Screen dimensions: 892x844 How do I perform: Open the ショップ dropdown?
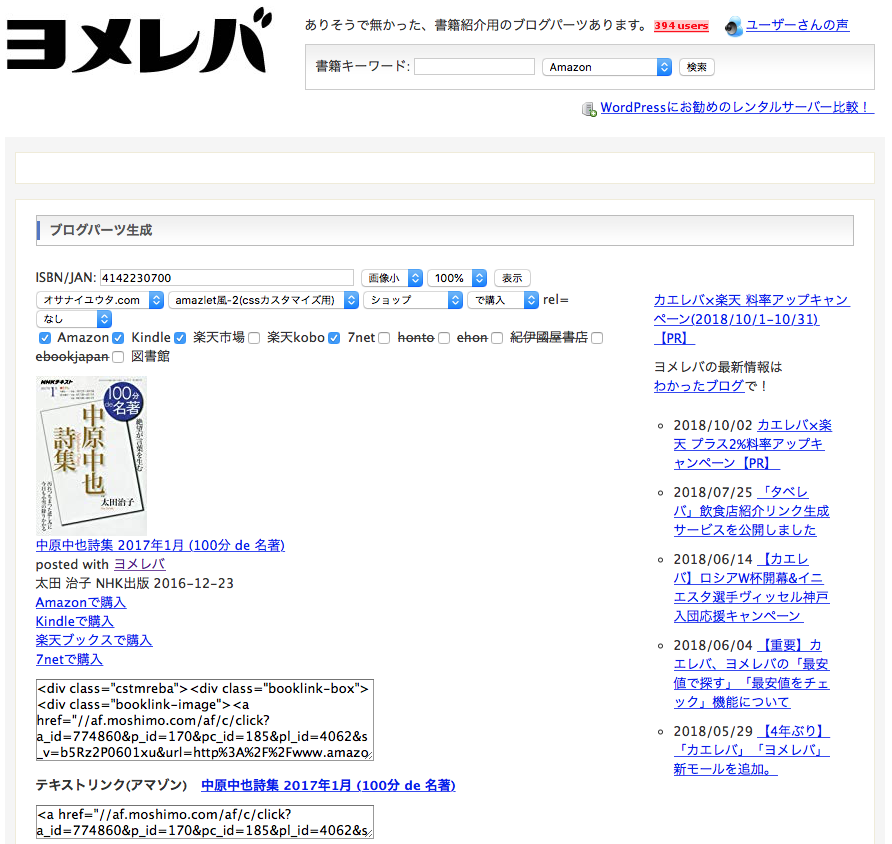(413, 300)
